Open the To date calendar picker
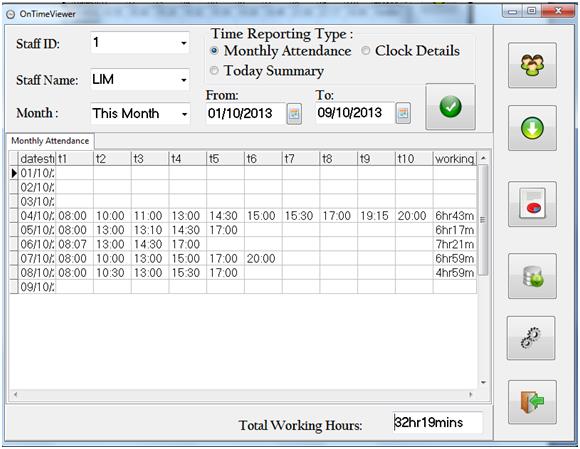 click(x=403, y=113)
